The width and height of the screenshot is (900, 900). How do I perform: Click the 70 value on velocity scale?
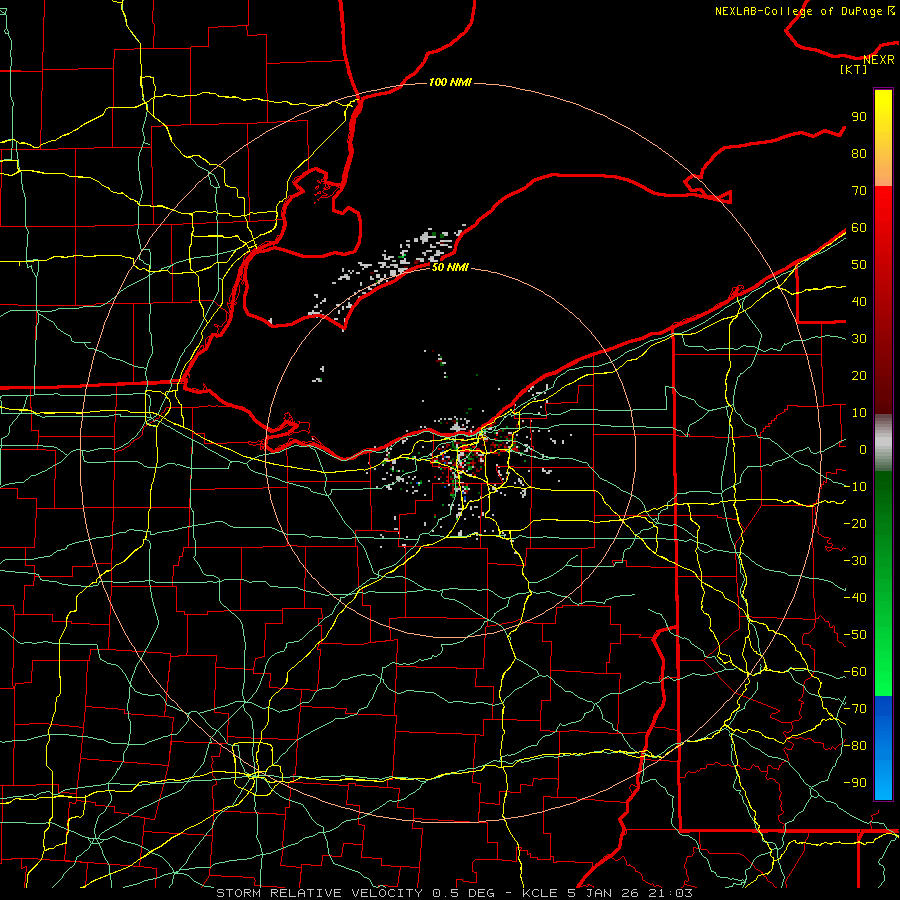859,191
